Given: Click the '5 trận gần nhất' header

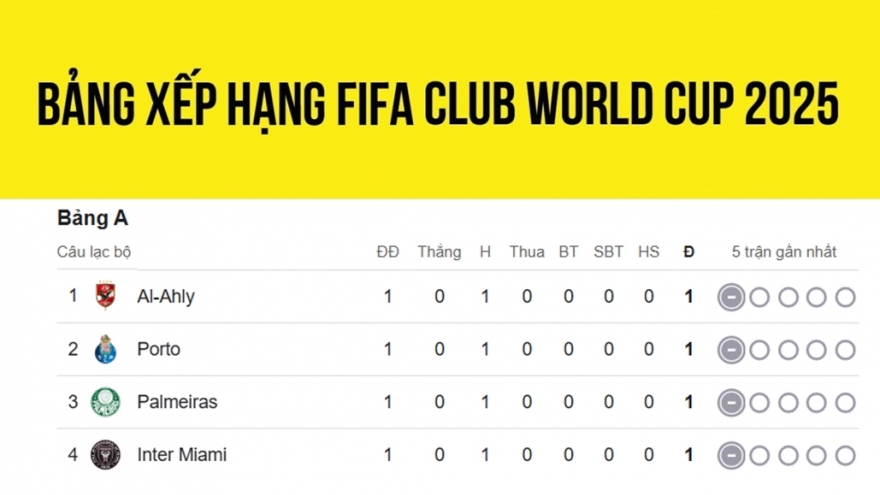Looking at the screenshot, I should 784,252.
